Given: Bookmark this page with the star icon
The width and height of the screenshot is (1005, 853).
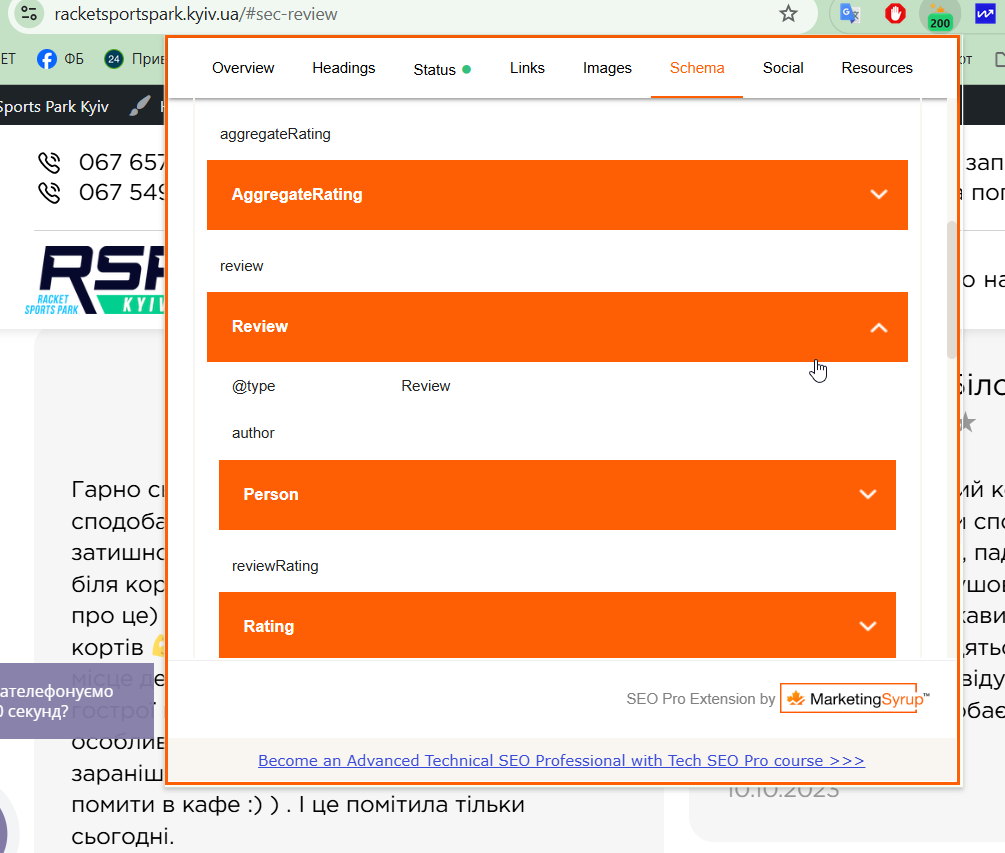Looking at the screenshot, I should pos(788,13).
